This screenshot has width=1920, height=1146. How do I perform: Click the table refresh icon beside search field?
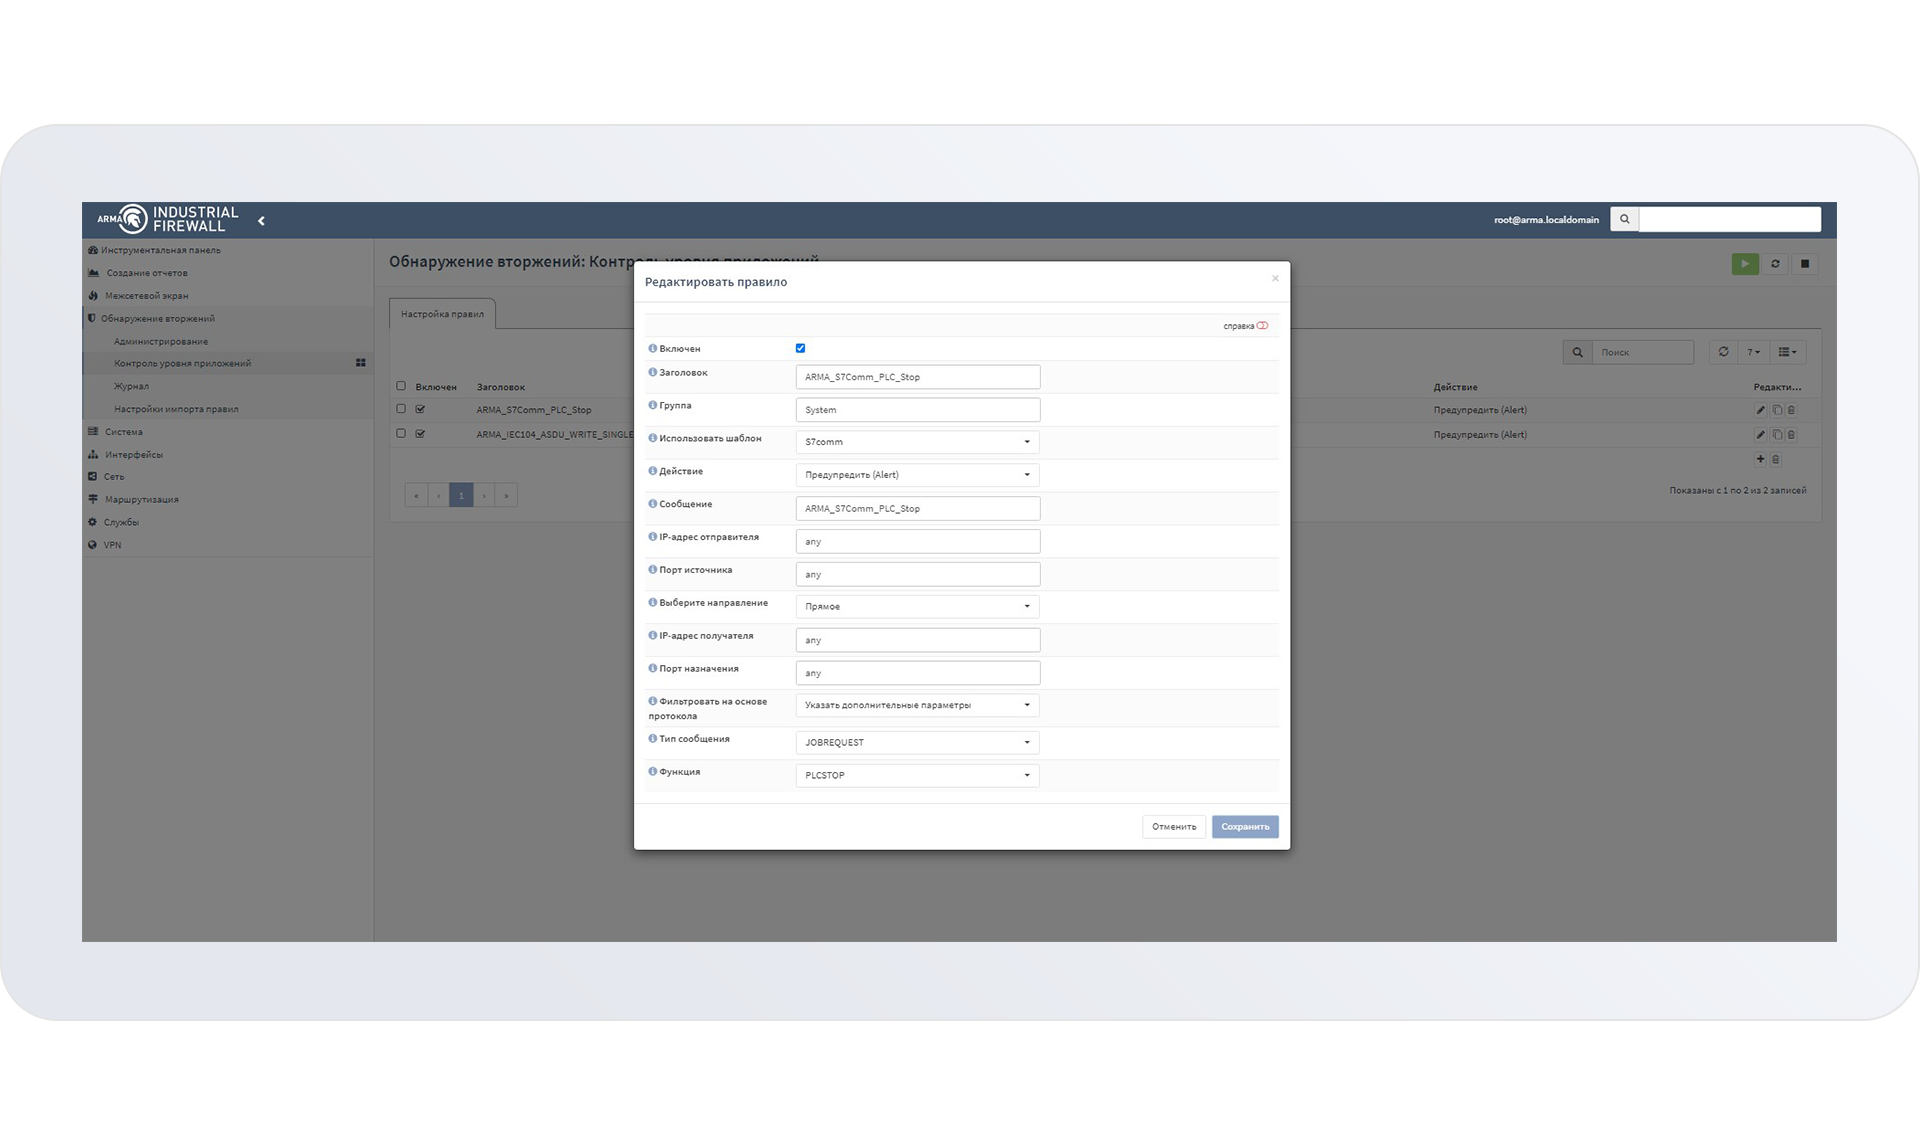[1723, 352]
